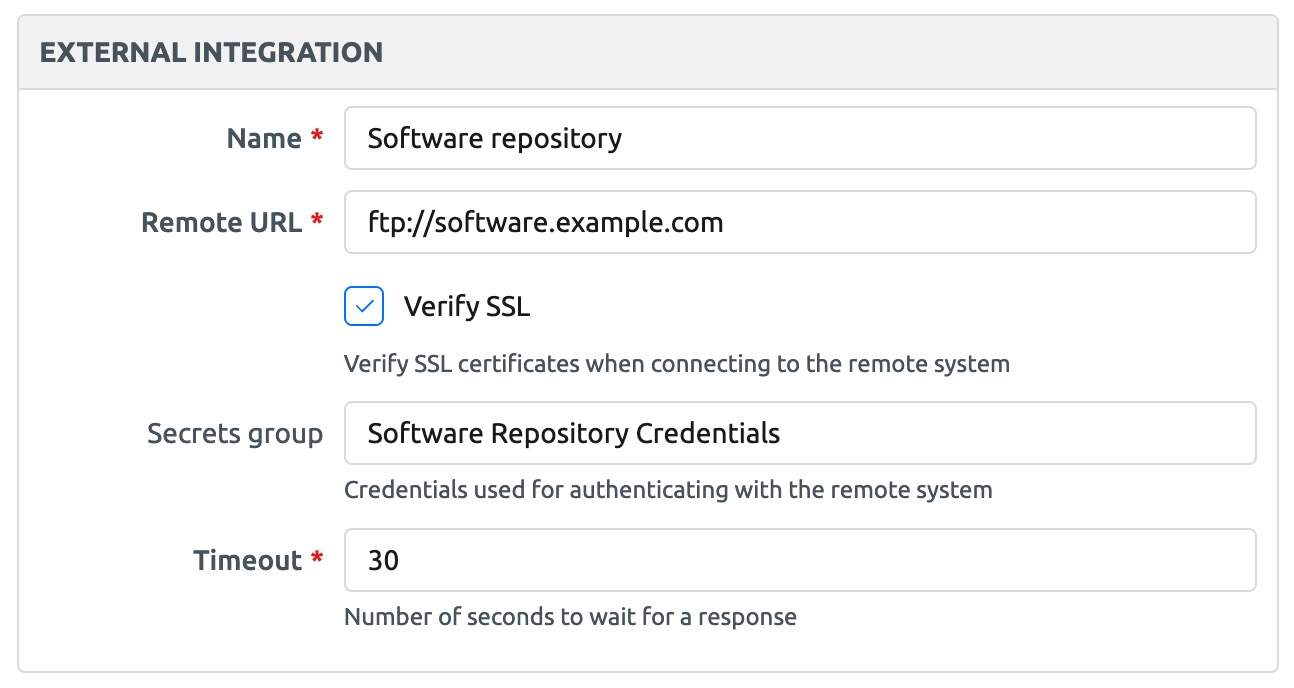Viewport: 1294px width, 688px height.
Task: Place cursor in ftp://software.example.com text
Action: [545, 222]
